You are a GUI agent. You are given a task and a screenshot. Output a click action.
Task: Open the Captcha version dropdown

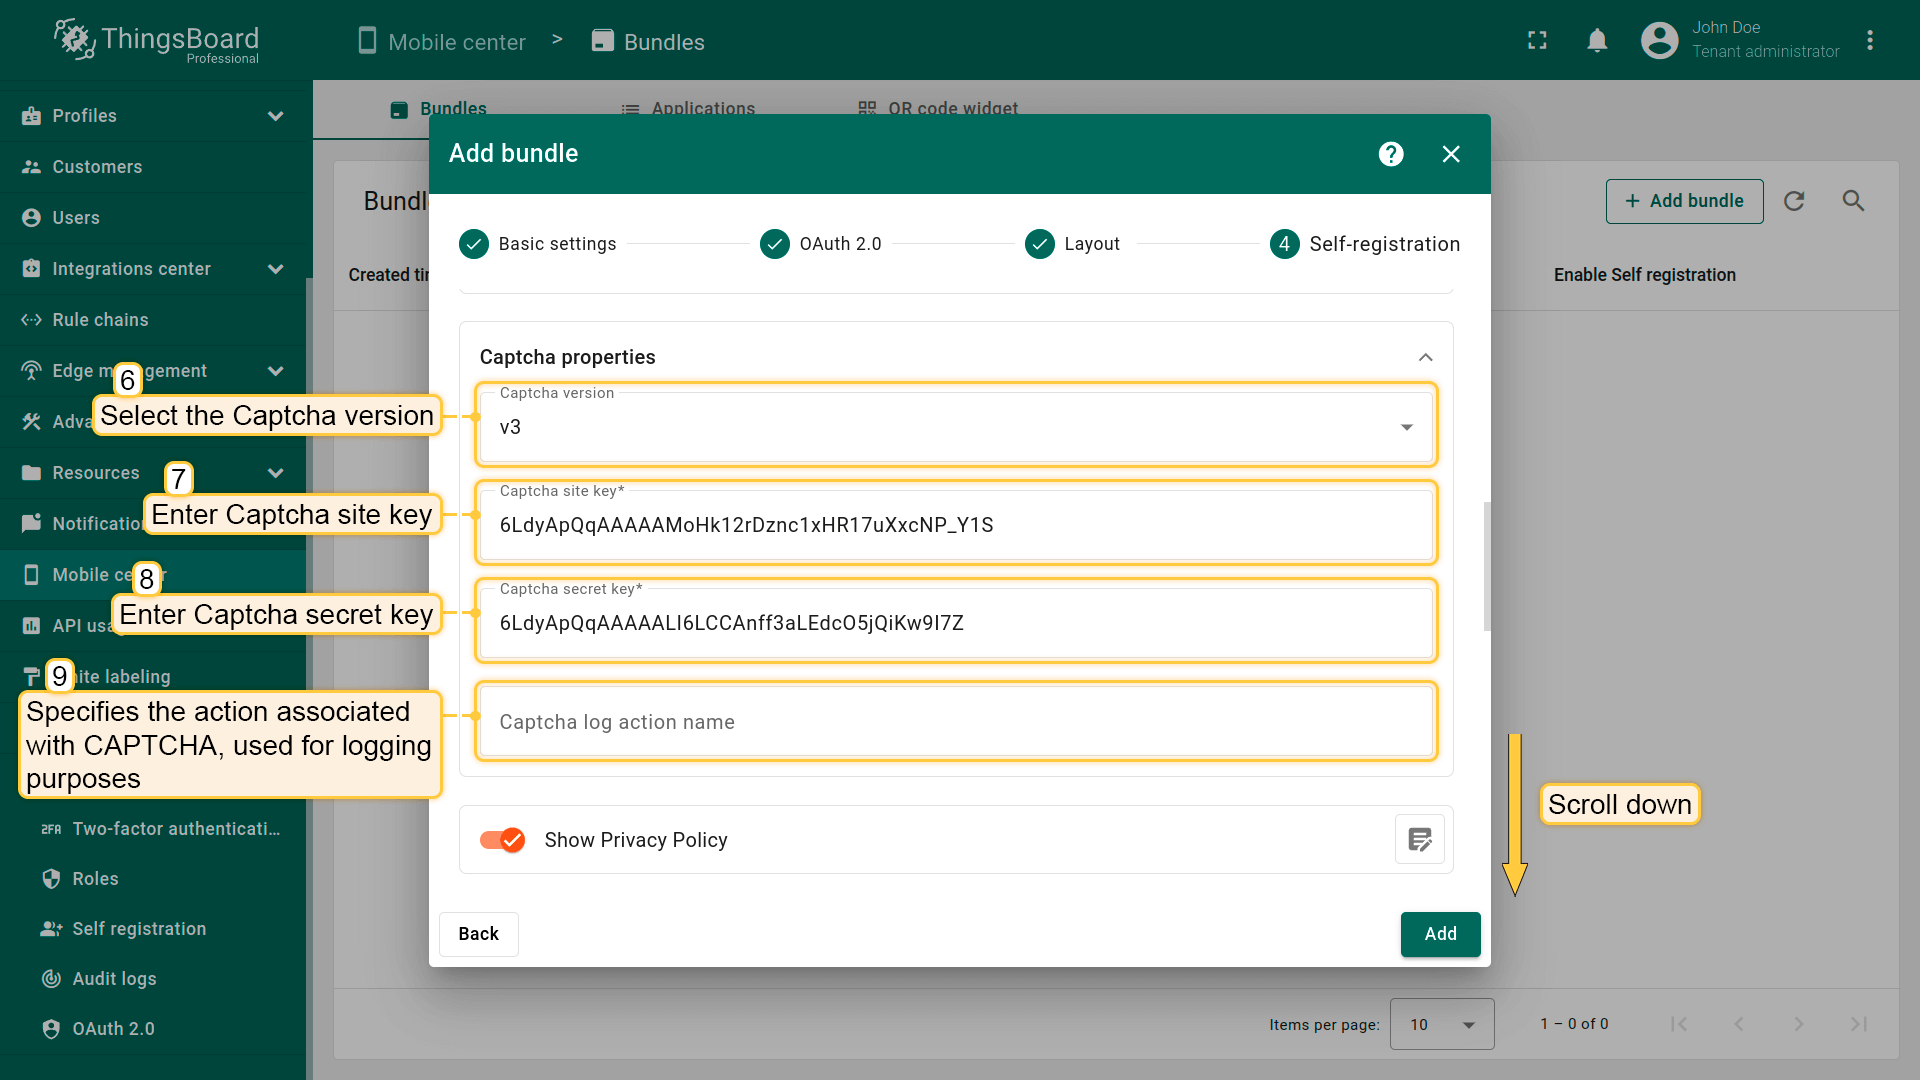coord(955,427)
